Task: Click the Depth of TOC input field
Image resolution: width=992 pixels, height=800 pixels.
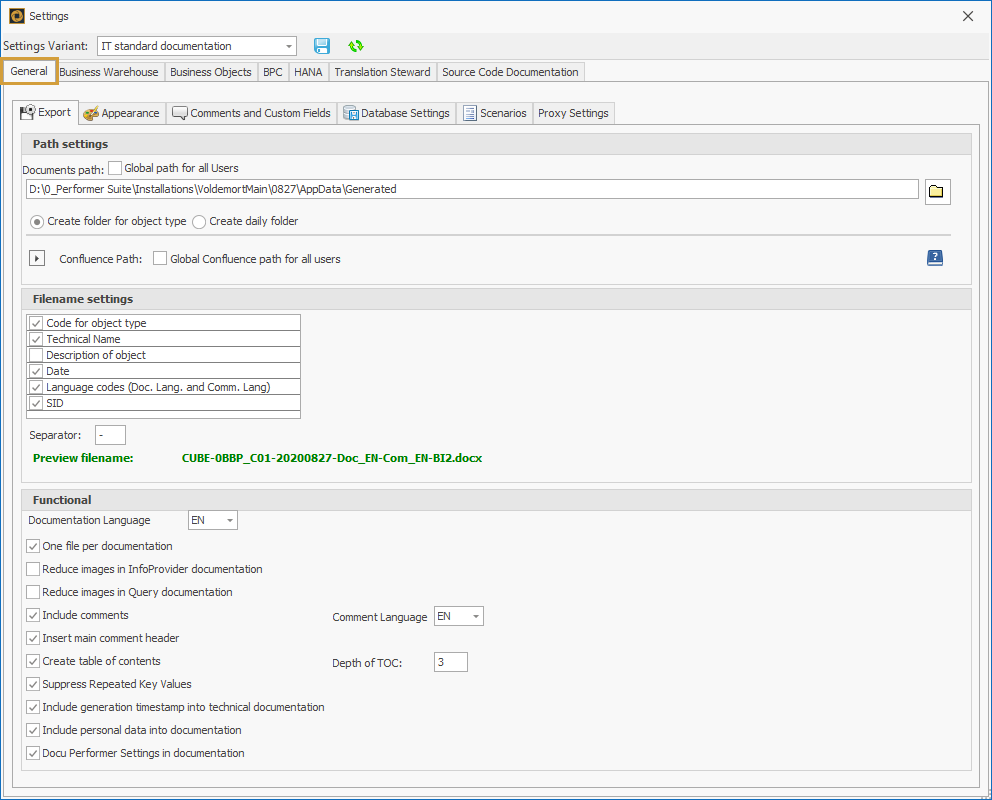Action: (x=450, y=661)
